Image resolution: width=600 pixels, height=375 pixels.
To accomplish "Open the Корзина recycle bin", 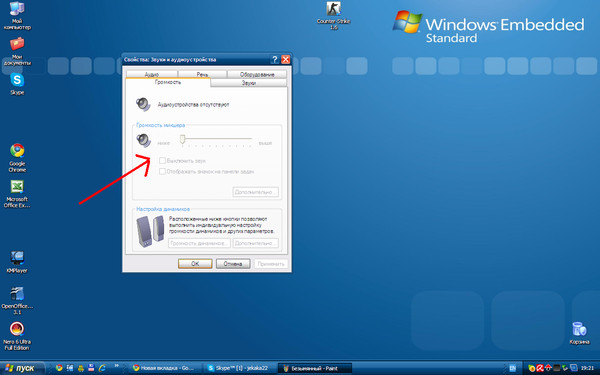I will click(x=579, y=333).
